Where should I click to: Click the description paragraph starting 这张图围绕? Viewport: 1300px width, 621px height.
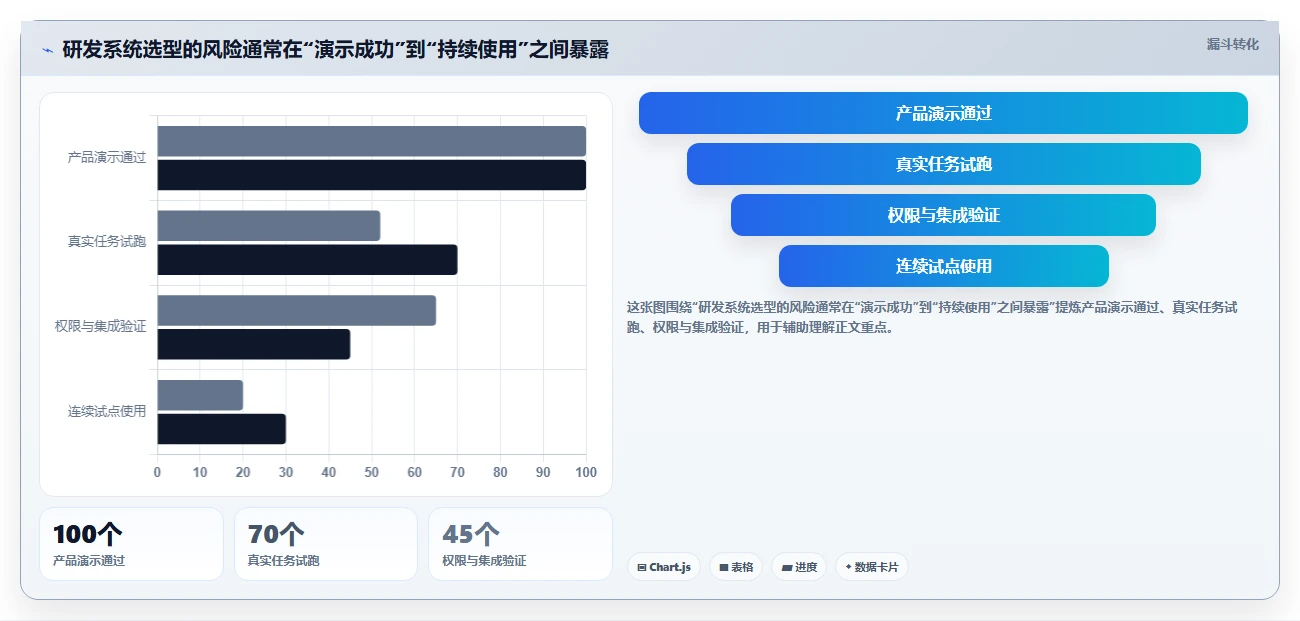[x=932, y=317]
